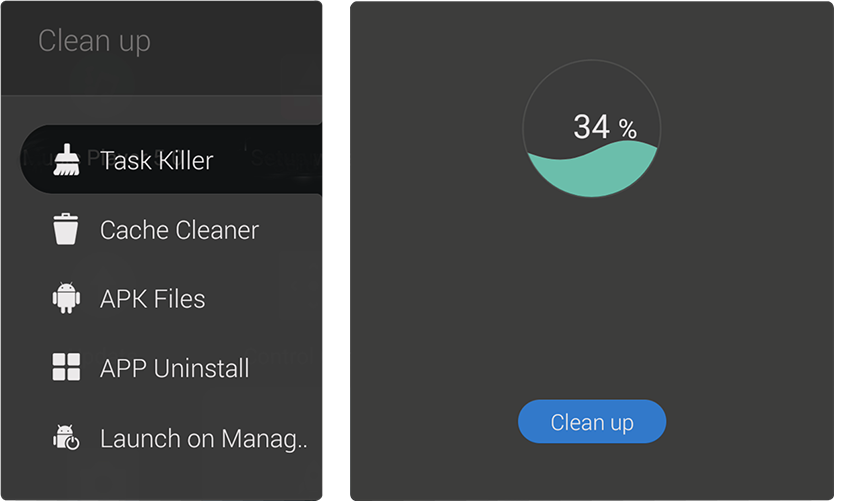Click the Cache Cleaner trash bin icon

click(66, 229)
